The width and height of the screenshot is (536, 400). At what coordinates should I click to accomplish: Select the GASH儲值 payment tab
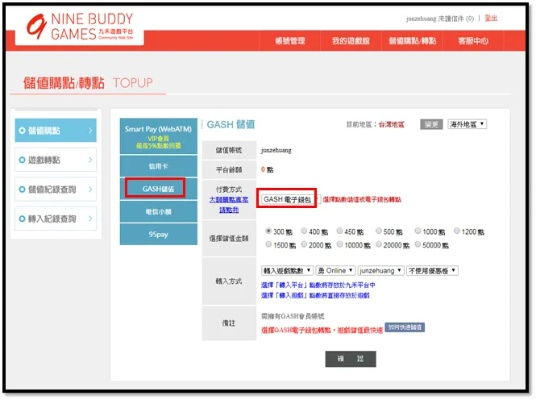(158, 188)
